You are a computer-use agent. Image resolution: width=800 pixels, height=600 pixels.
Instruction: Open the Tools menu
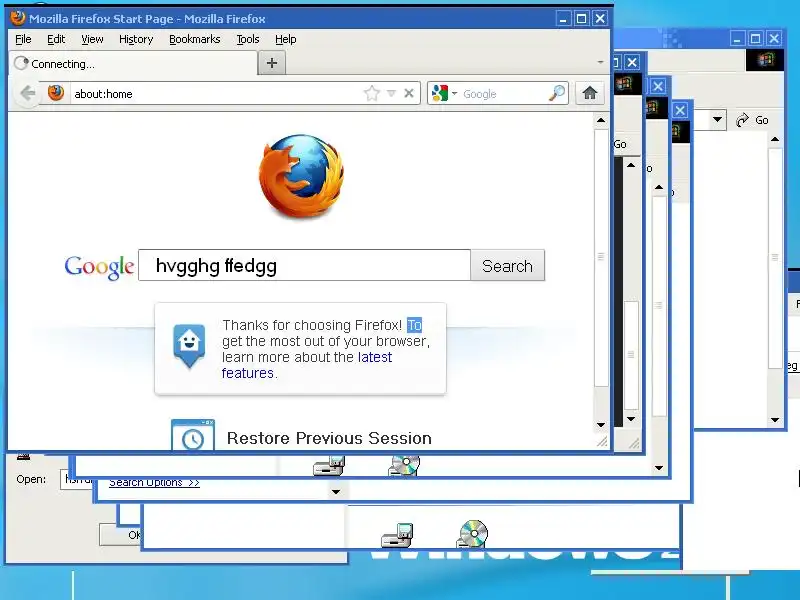[x=247, y=39]
